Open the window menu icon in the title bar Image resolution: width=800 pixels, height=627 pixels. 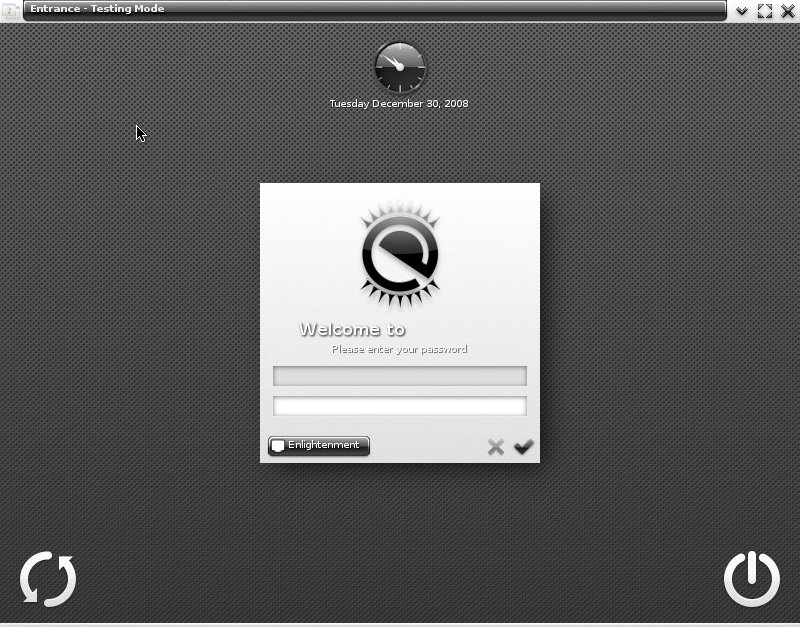pyautogui.click(x=10, y=11)
